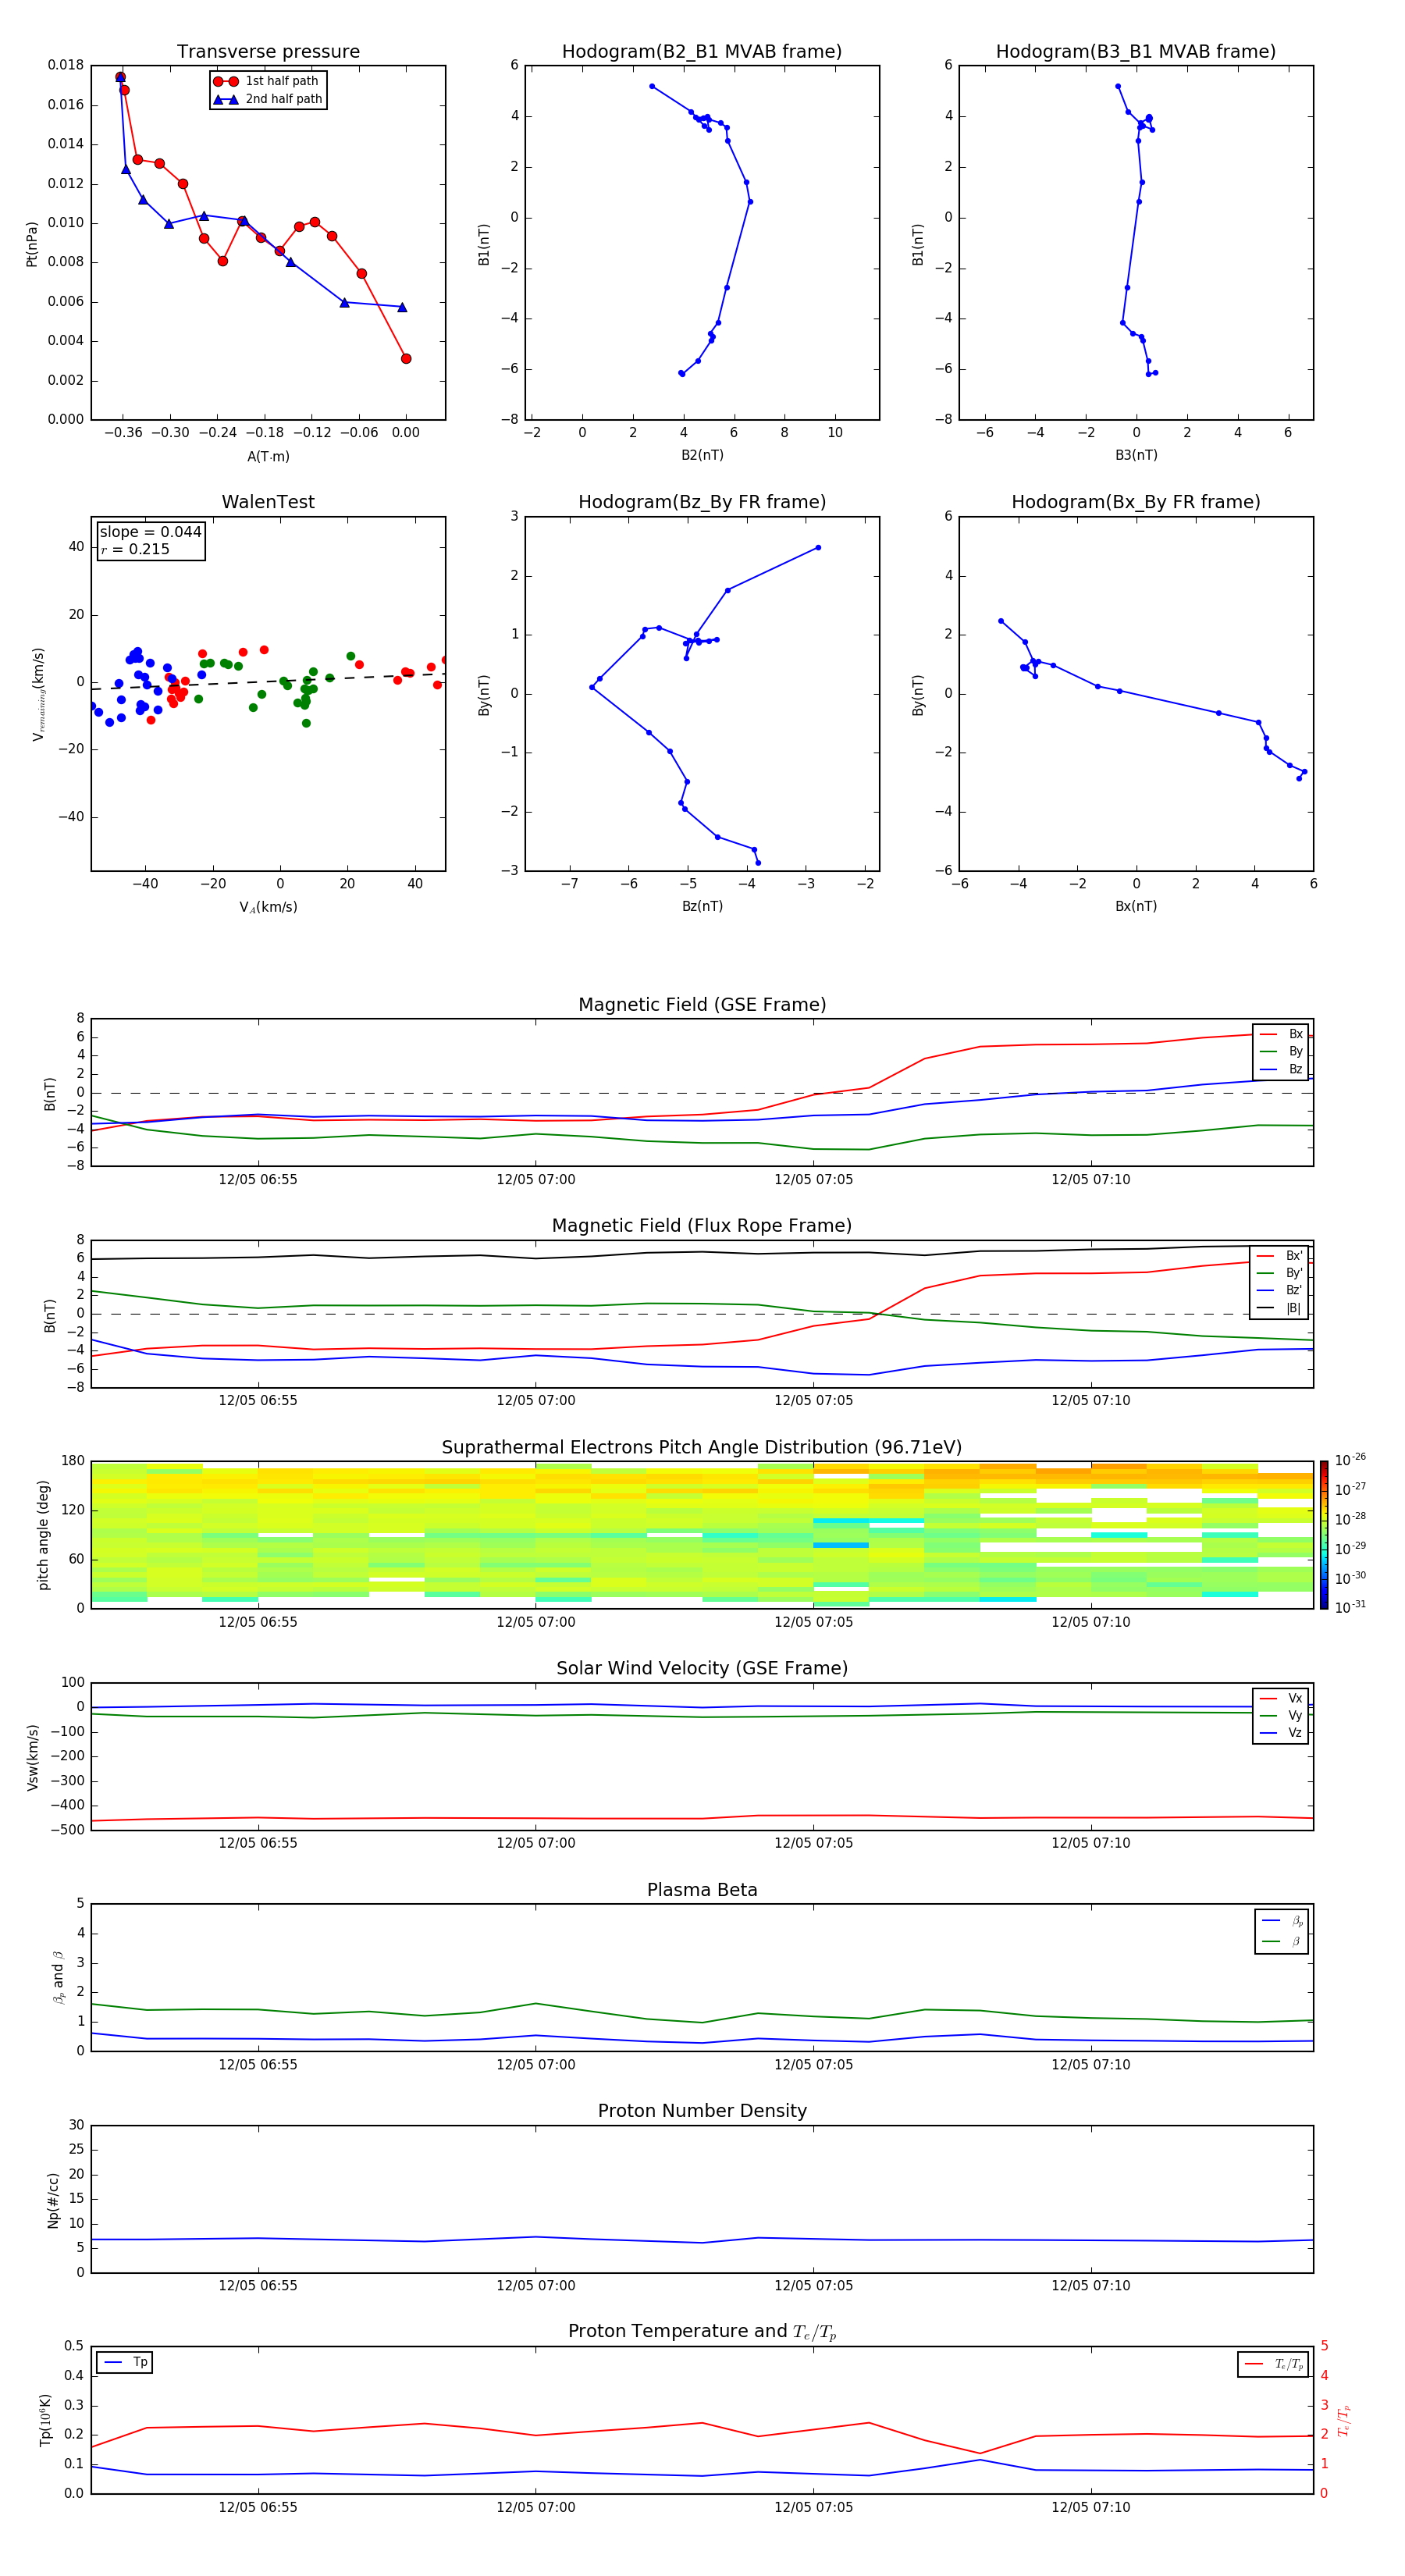Image resolution: width=1405 pixels, height=2576 pixels.
Task: Click the '12/05 07:00' tick label under Plasma Beta
Action: (536, 2064)
